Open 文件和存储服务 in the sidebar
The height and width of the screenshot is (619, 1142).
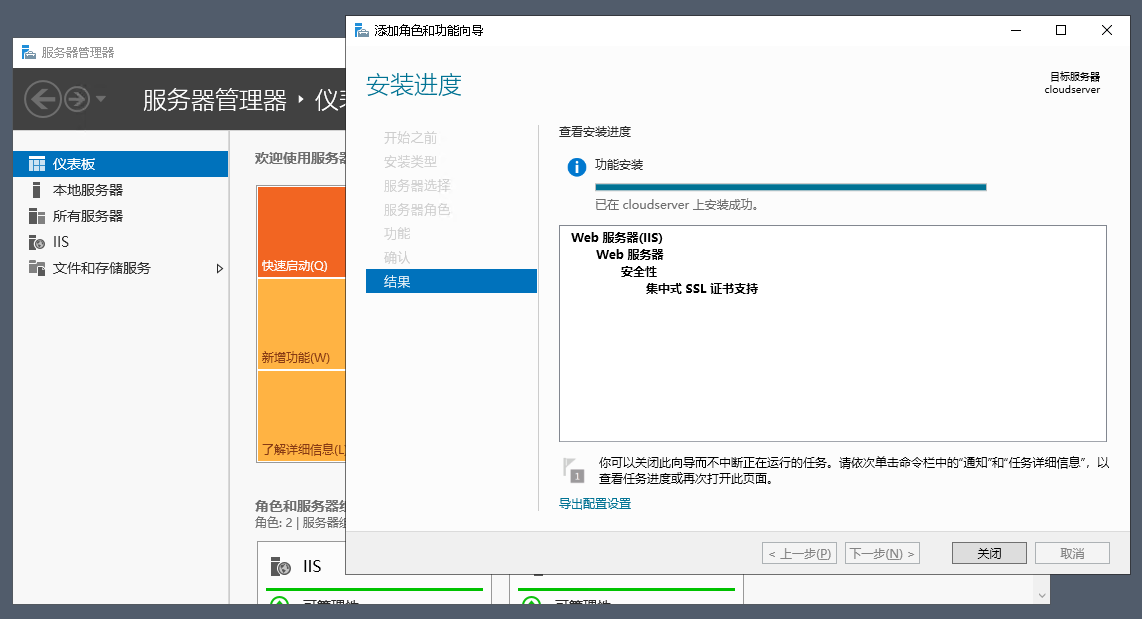pos(121,268)
